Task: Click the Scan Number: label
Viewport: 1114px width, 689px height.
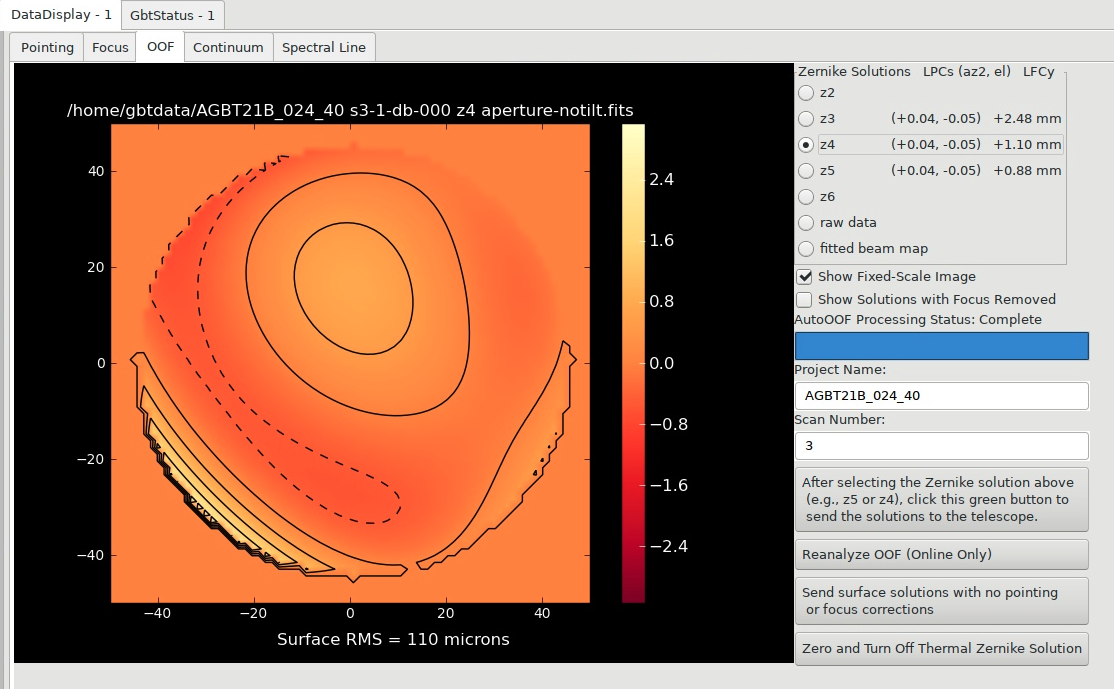Action: tap(840, 419)
